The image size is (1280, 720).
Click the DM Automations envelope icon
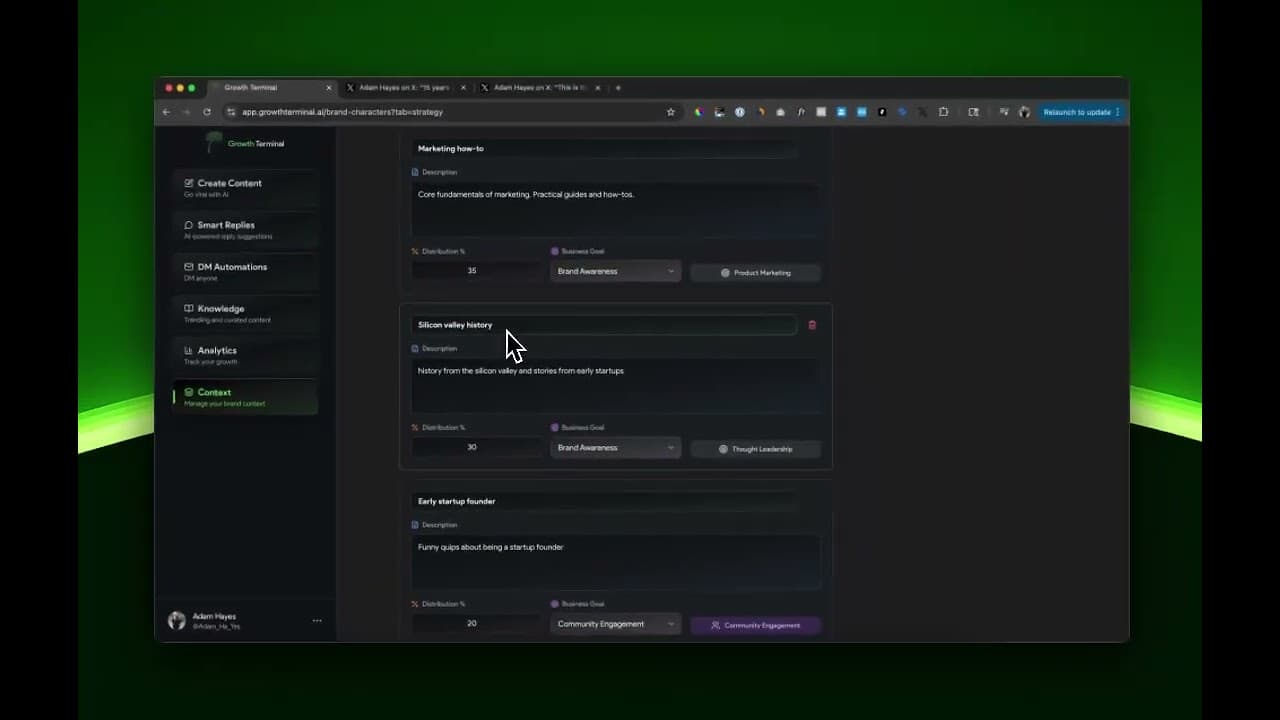point(188,267)
